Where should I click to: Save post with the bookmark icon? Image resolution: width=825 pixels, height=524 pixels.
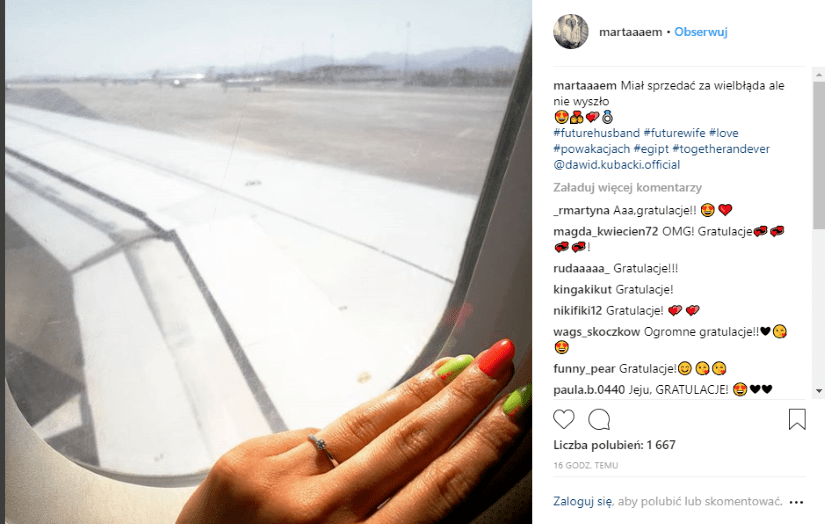(797, 419)
